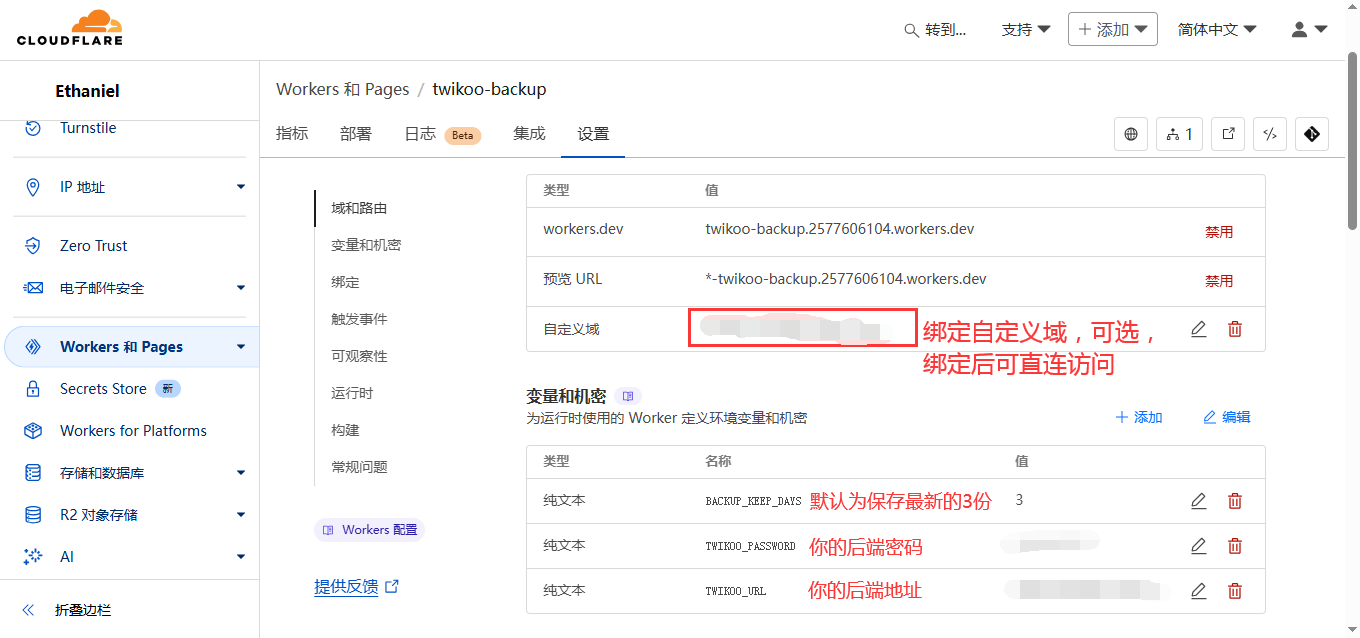The image size is (1360, 638).
Task: Click the code editor icon button
Action: 1270,134
